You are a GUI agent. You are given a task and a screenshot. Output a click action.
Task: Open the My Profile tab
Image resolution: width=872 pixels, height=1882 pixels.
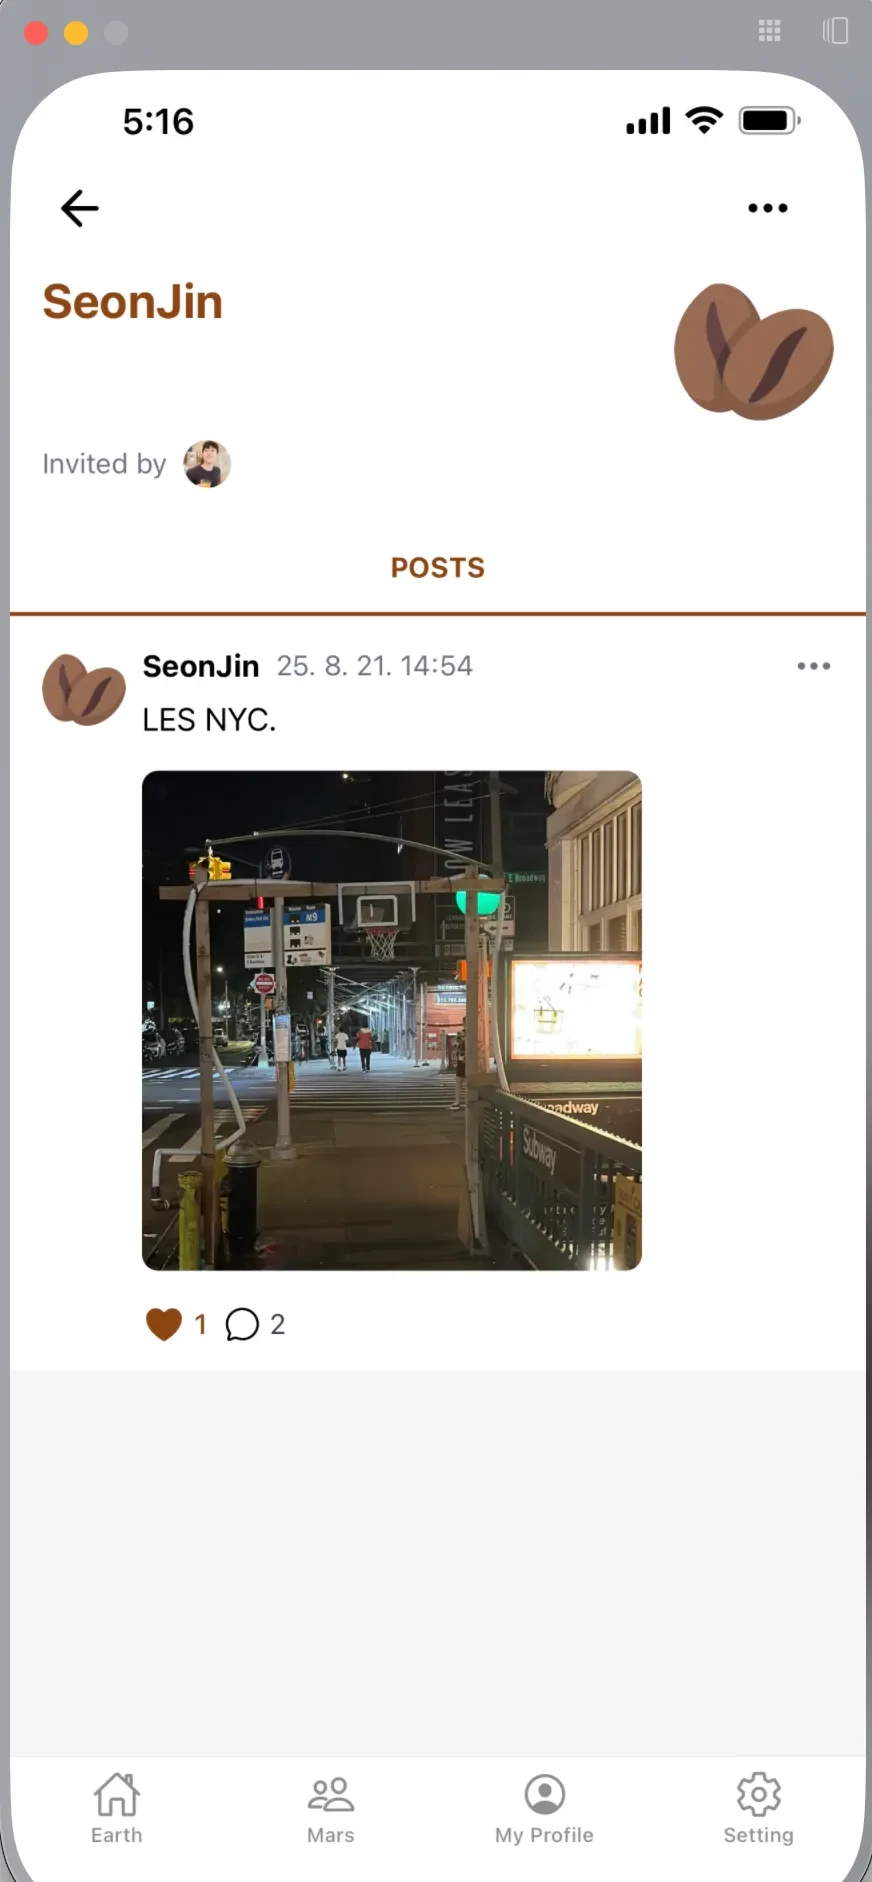[x=545, y=1808]
